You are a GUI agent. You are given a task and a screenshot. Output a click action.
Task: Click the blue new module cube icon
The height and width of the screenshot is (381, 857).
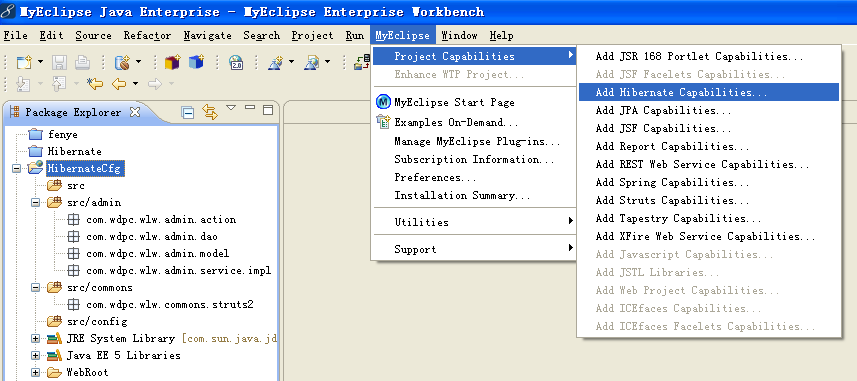(x=196, y=62)
